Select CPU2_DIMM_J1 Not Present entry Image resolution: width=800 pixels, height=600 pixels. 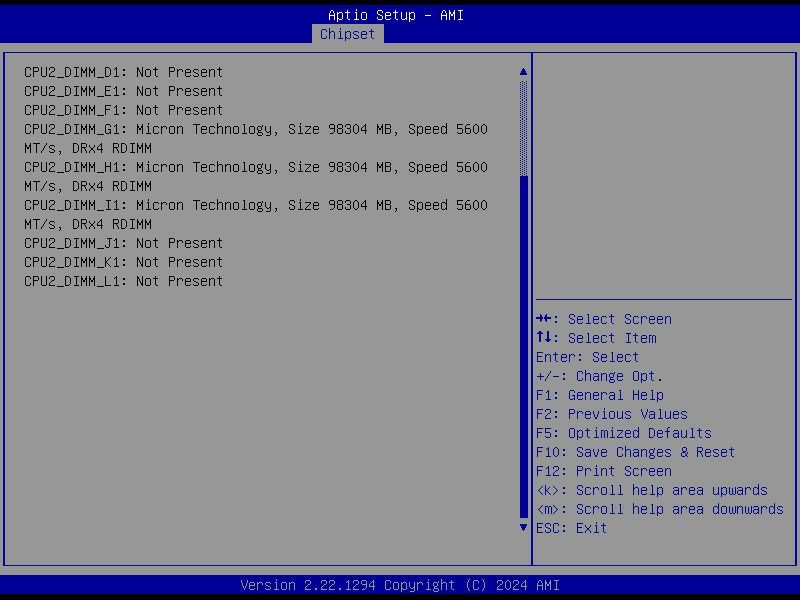[123, 243]
